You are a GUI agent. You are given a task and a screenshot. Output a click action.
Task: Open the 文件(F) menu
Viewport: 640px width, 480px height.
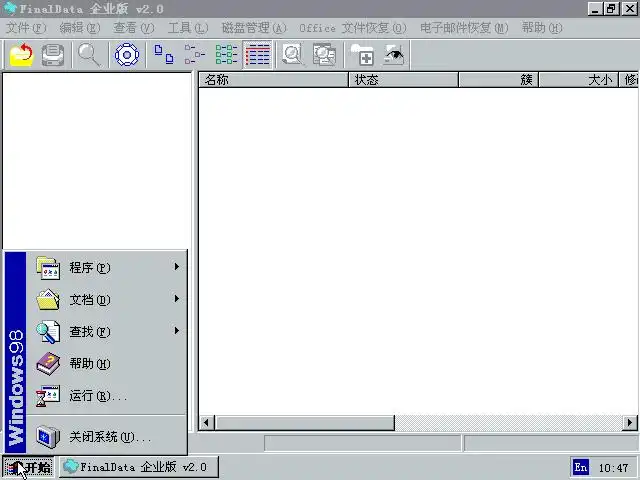pos(26,28)
